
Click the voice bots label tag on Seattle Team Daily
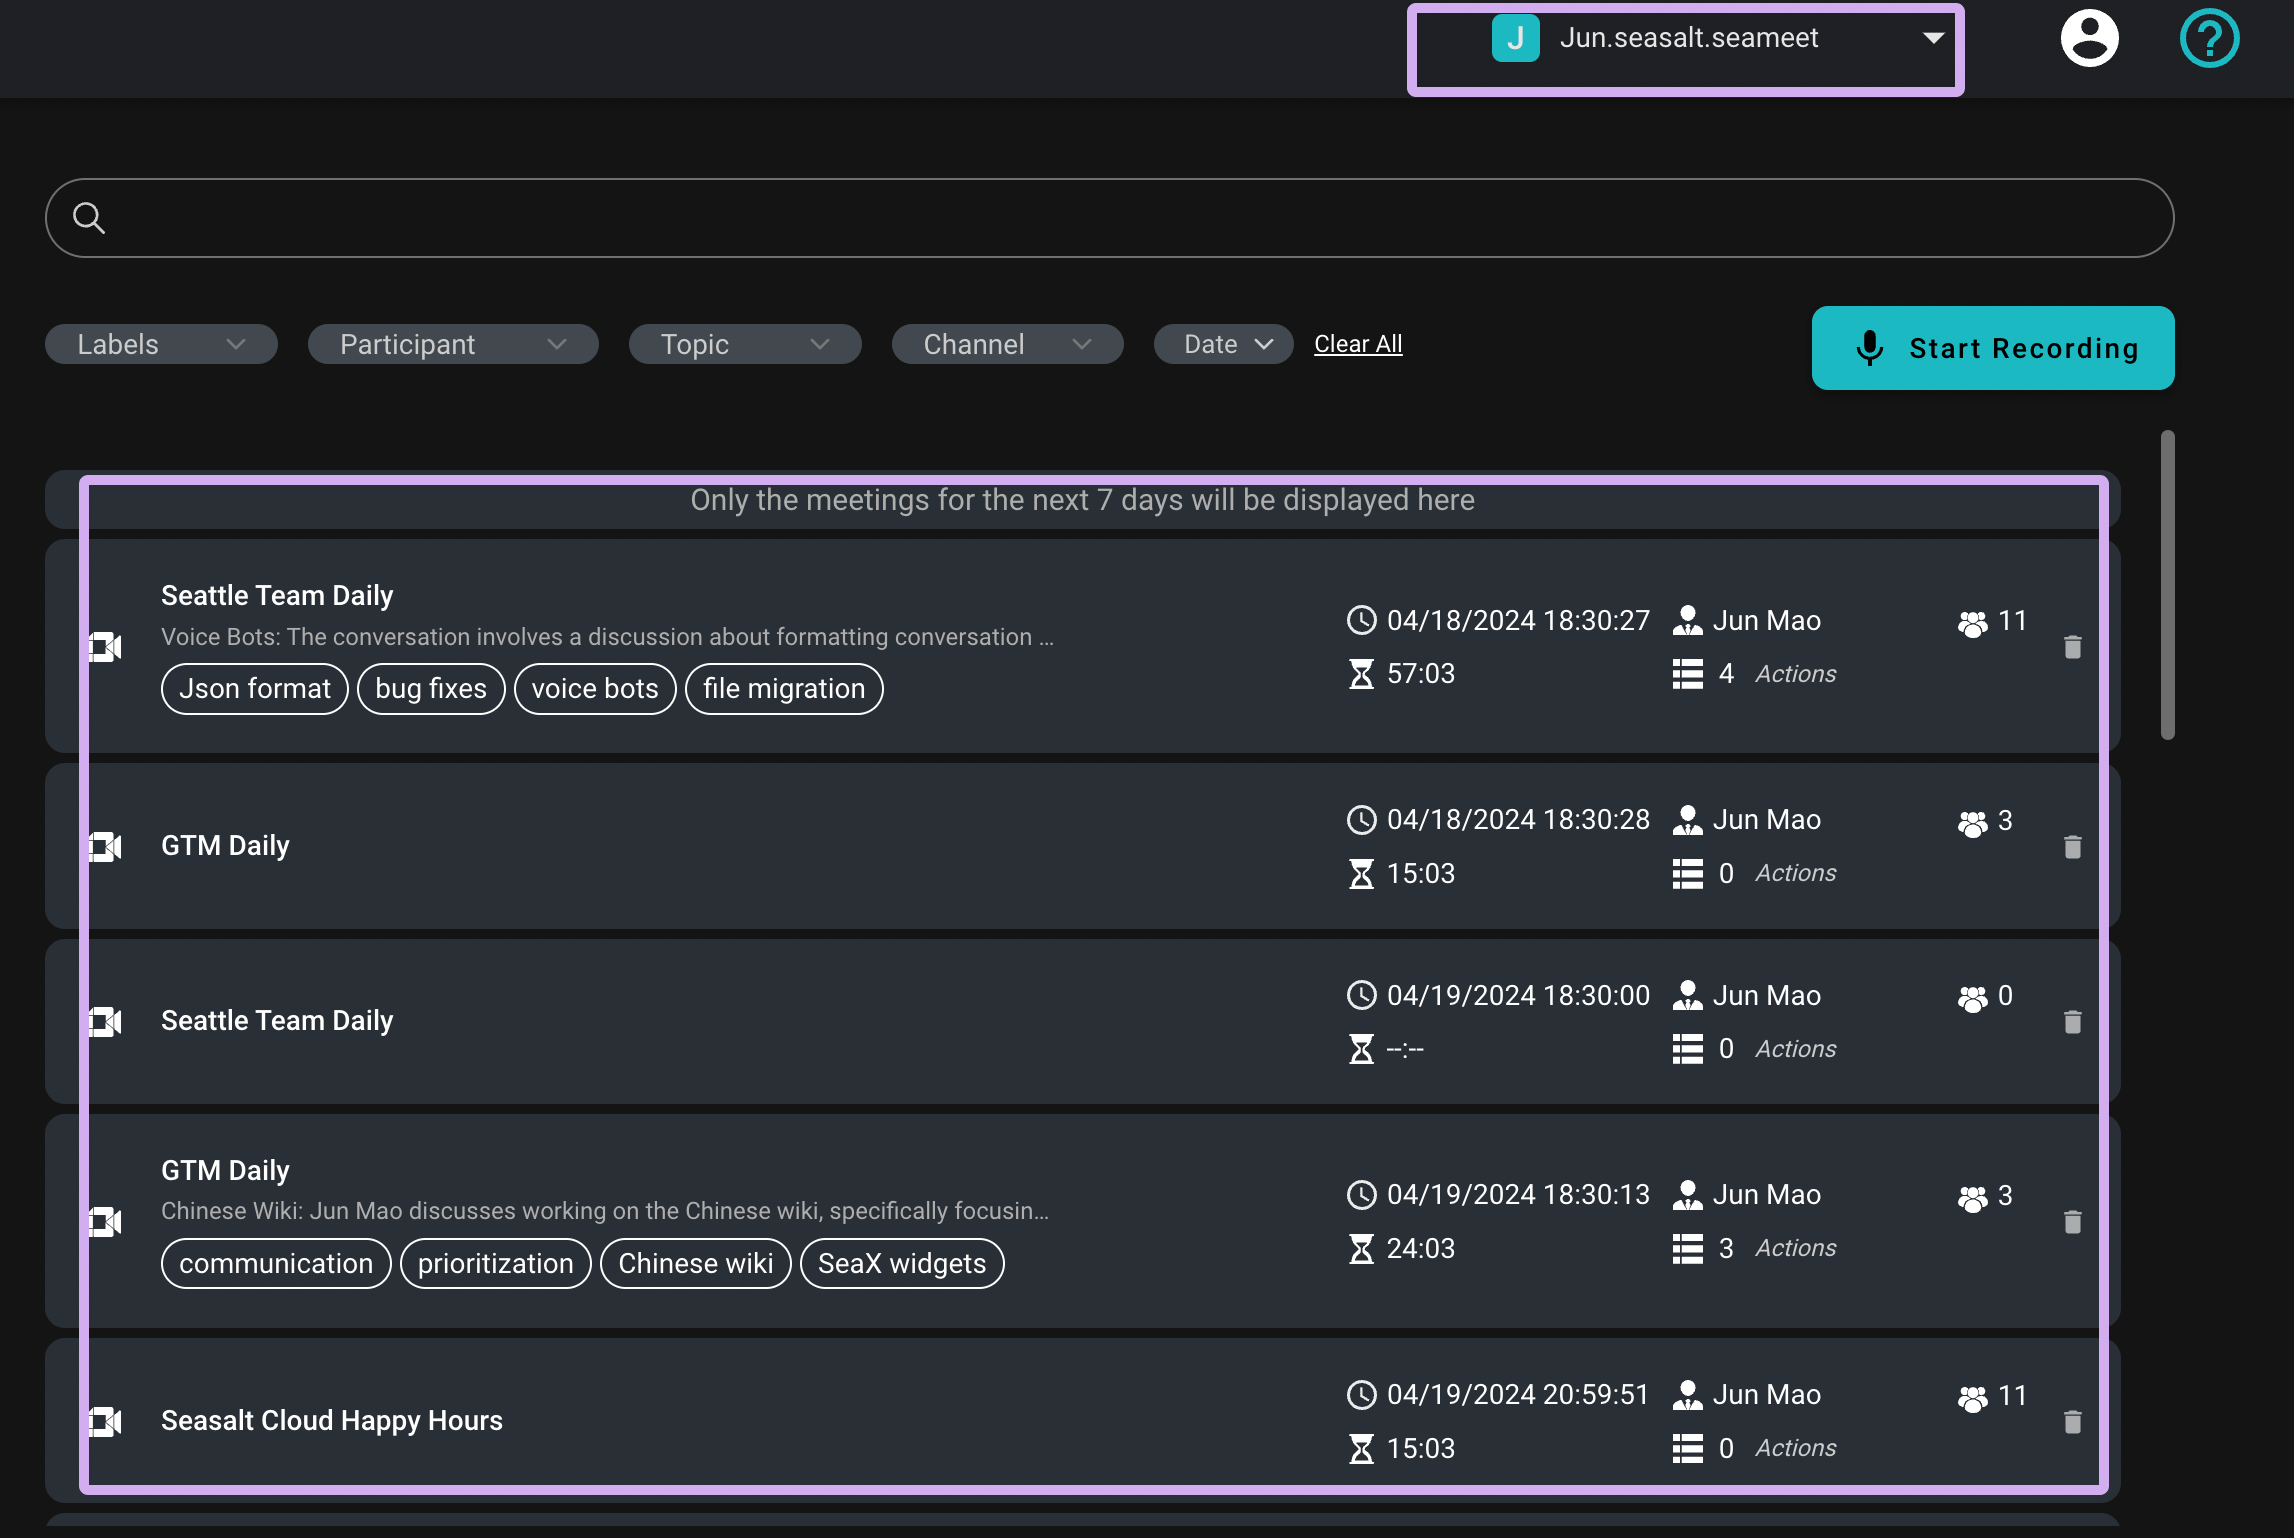pos(594,687)
